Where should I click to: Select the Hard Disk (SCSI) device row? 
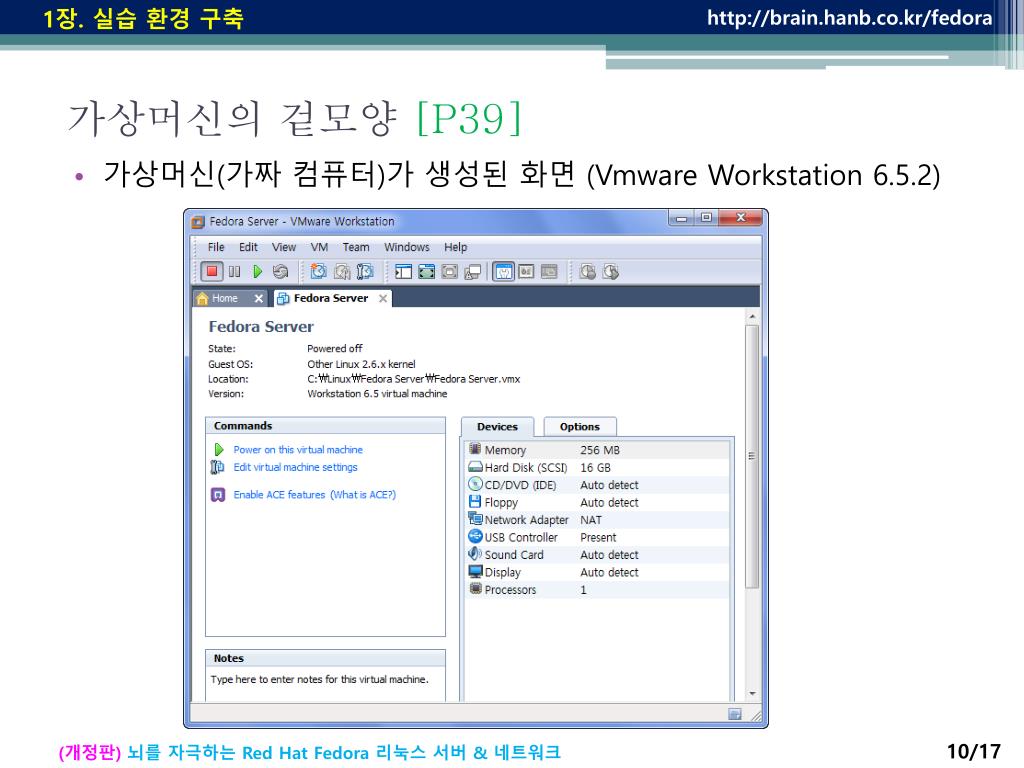point(598,468)
